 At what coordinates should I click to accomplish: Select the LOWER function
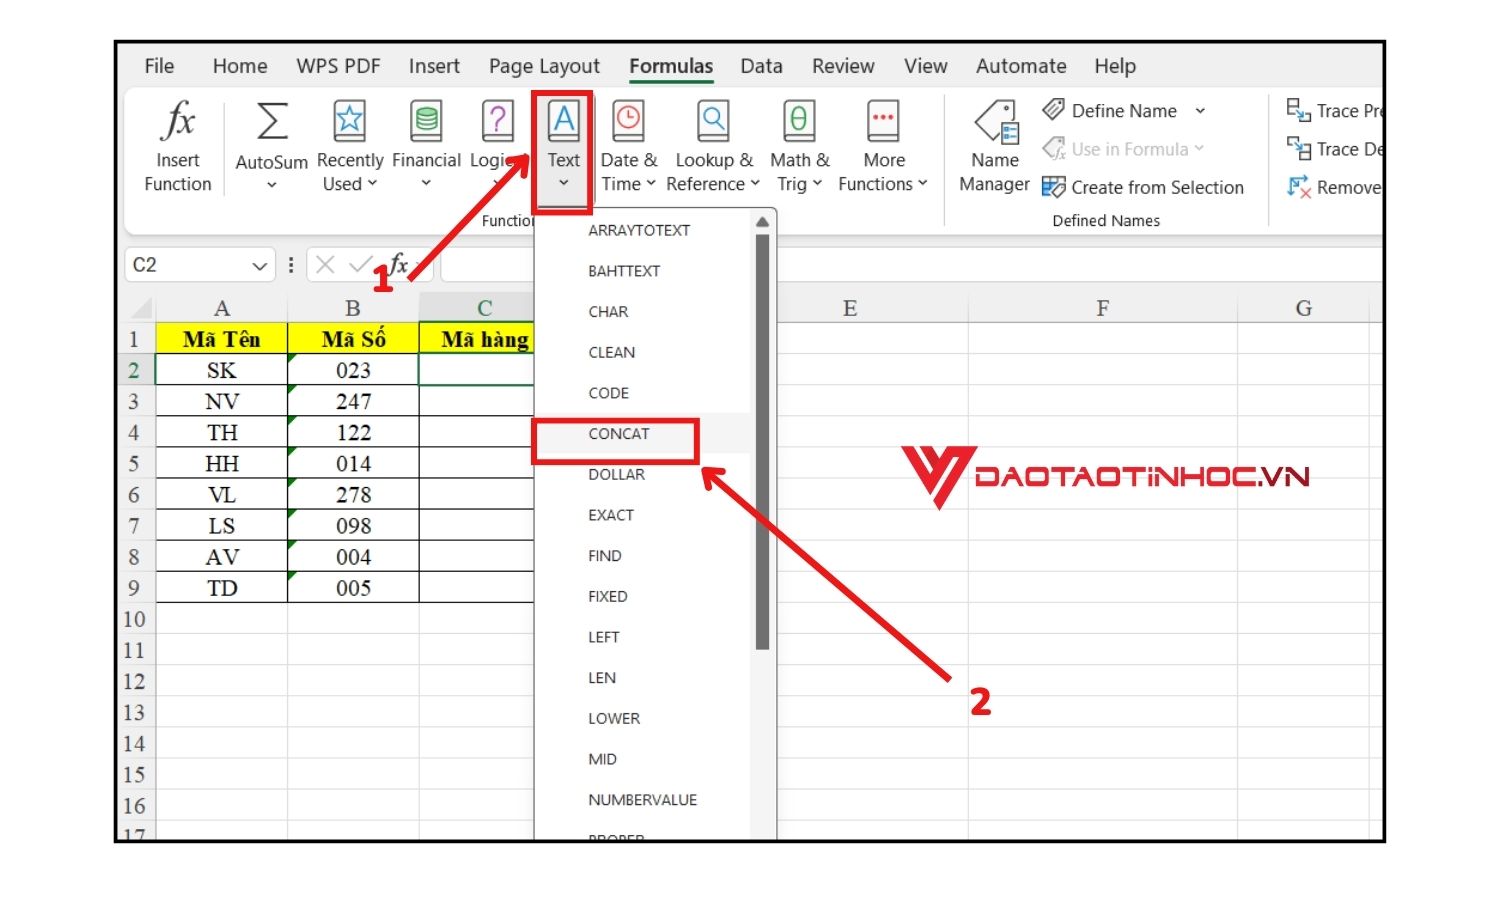tap(642, 718)
